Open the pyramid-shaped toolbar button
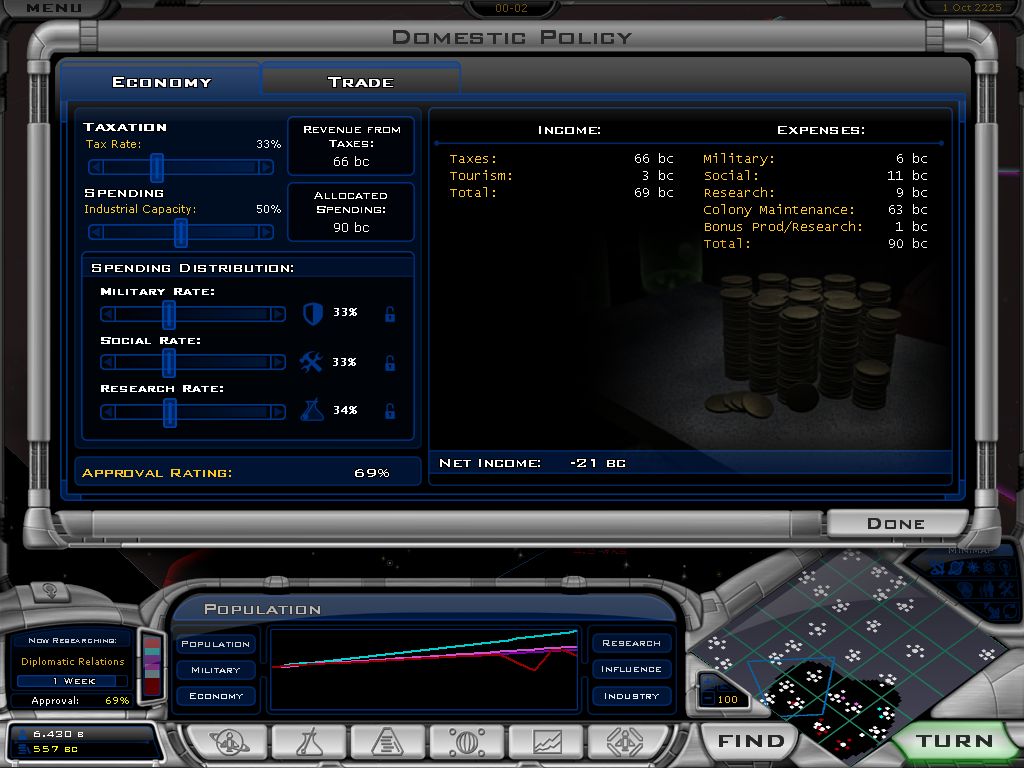The width and height of the screenshot is (1024, 768). [x=388, y=742]
